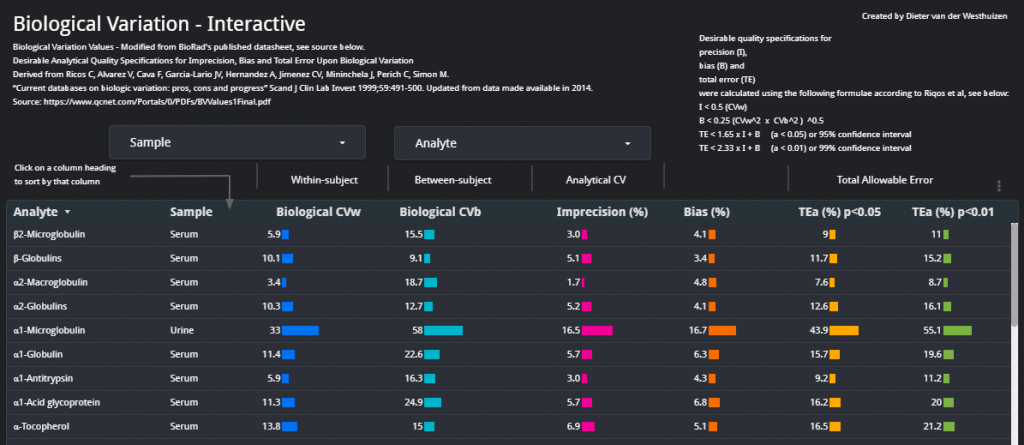Sort by the Bias (%) column
Image resolution: width=1024 pixels, height=445 pixels.
click(706, 211)
